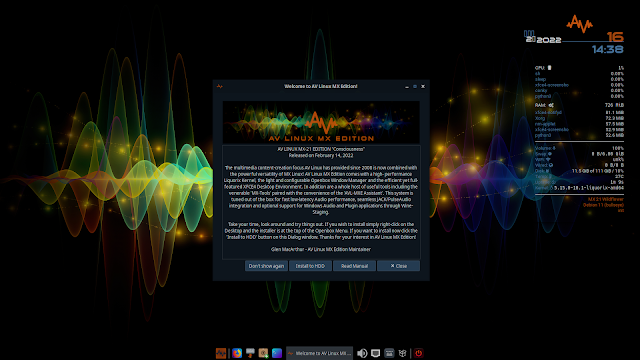Select Welcome to AV Linux taskbar button
This screenshot has height=360, width=640.
tap(320, 353)
